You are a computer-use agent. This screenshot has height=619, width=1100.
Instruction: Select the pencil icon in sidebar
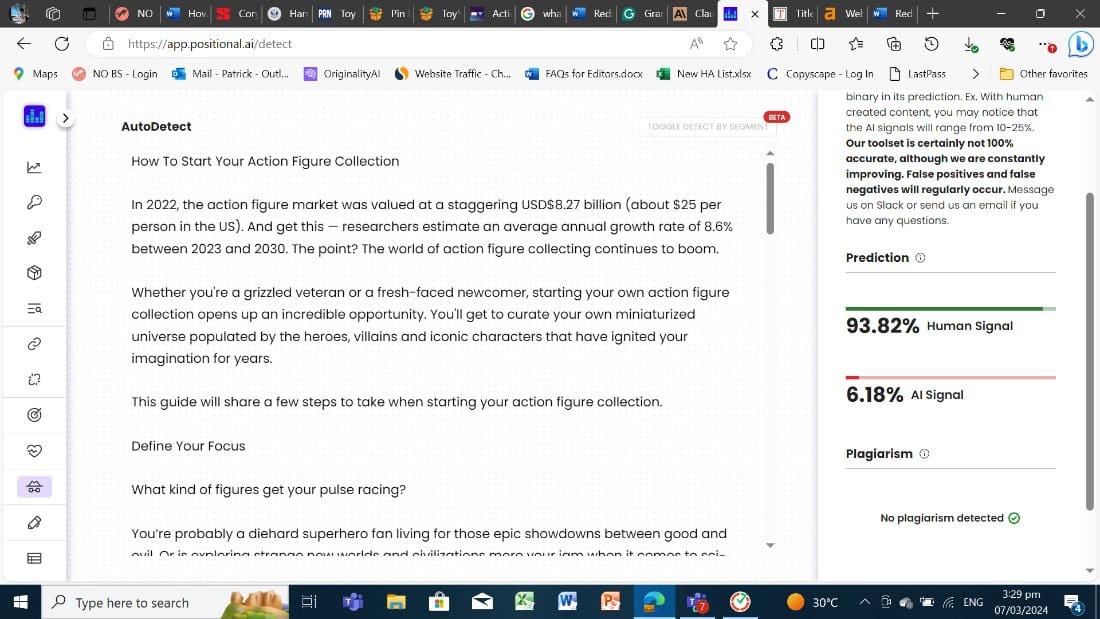tap(34, 522)
